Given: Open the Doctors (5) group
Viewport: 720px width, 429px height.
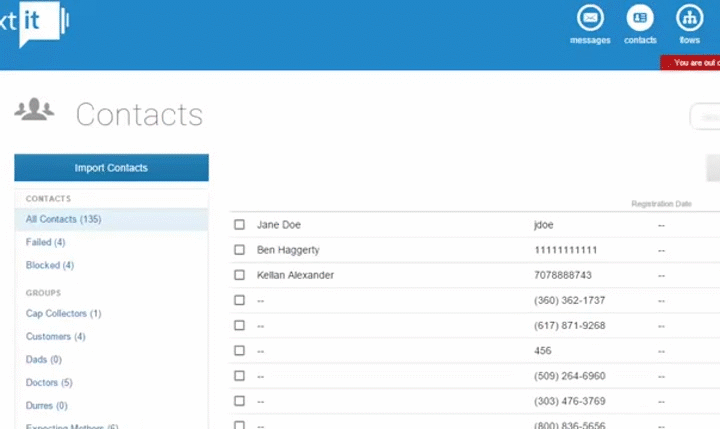Looking at the screenshot, I should coord(49,383).
